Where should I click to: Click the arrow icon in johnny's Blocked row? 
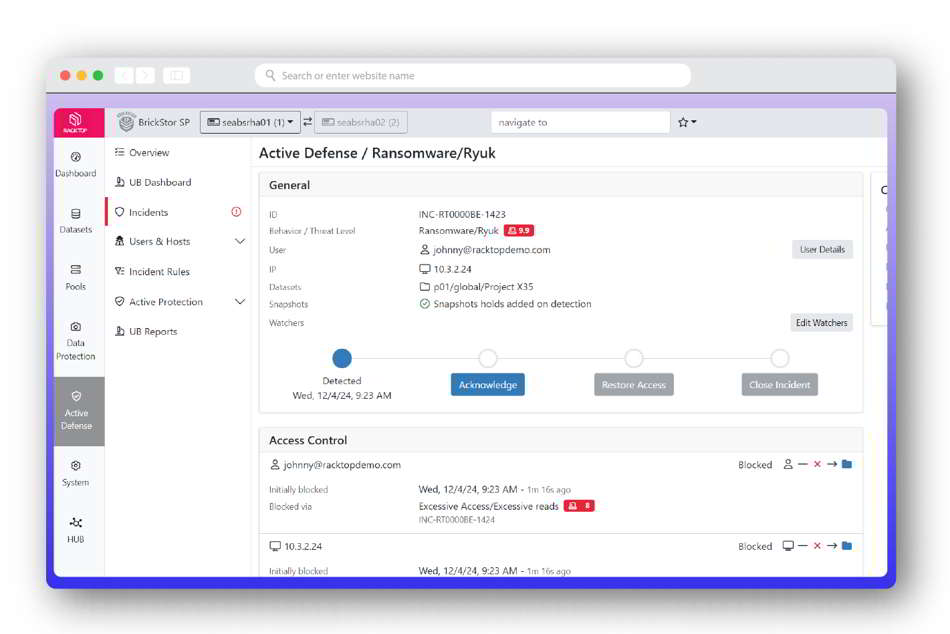[832, 465]
